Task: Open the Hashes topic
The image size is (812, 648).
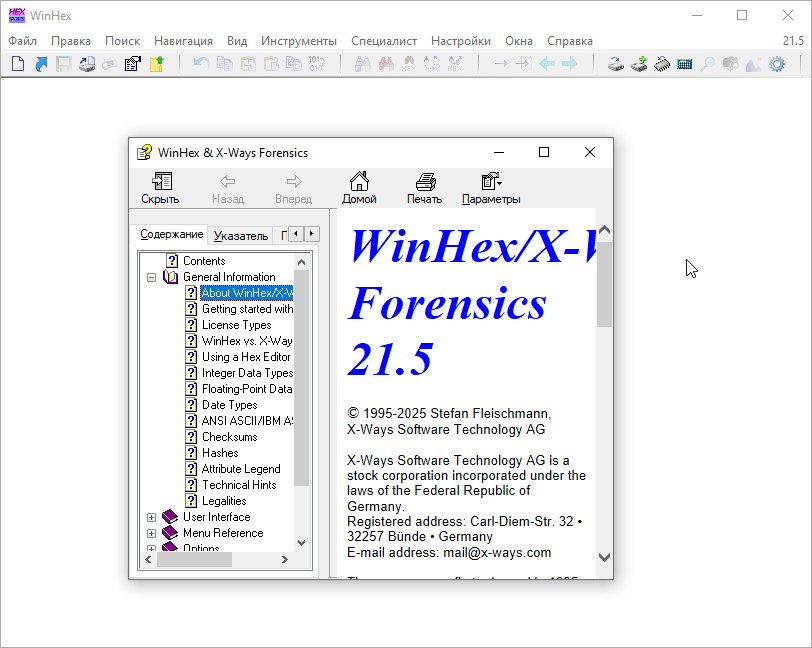Action: pyautogui.click(x=220, y=453)
